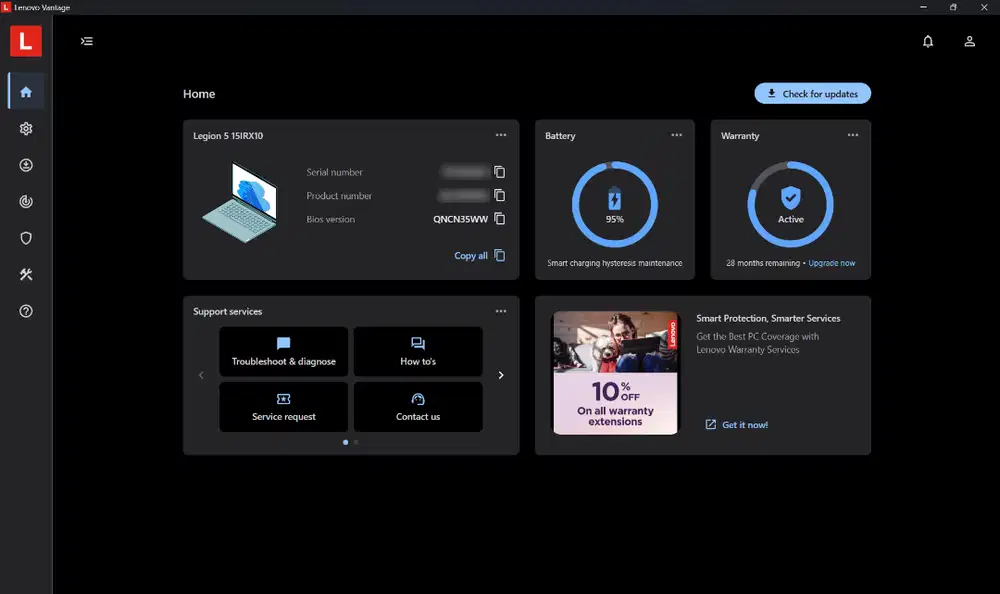Open the hardware tools icon in sidebar
This screenshot has width=1000, height=594.
(26, 274)
